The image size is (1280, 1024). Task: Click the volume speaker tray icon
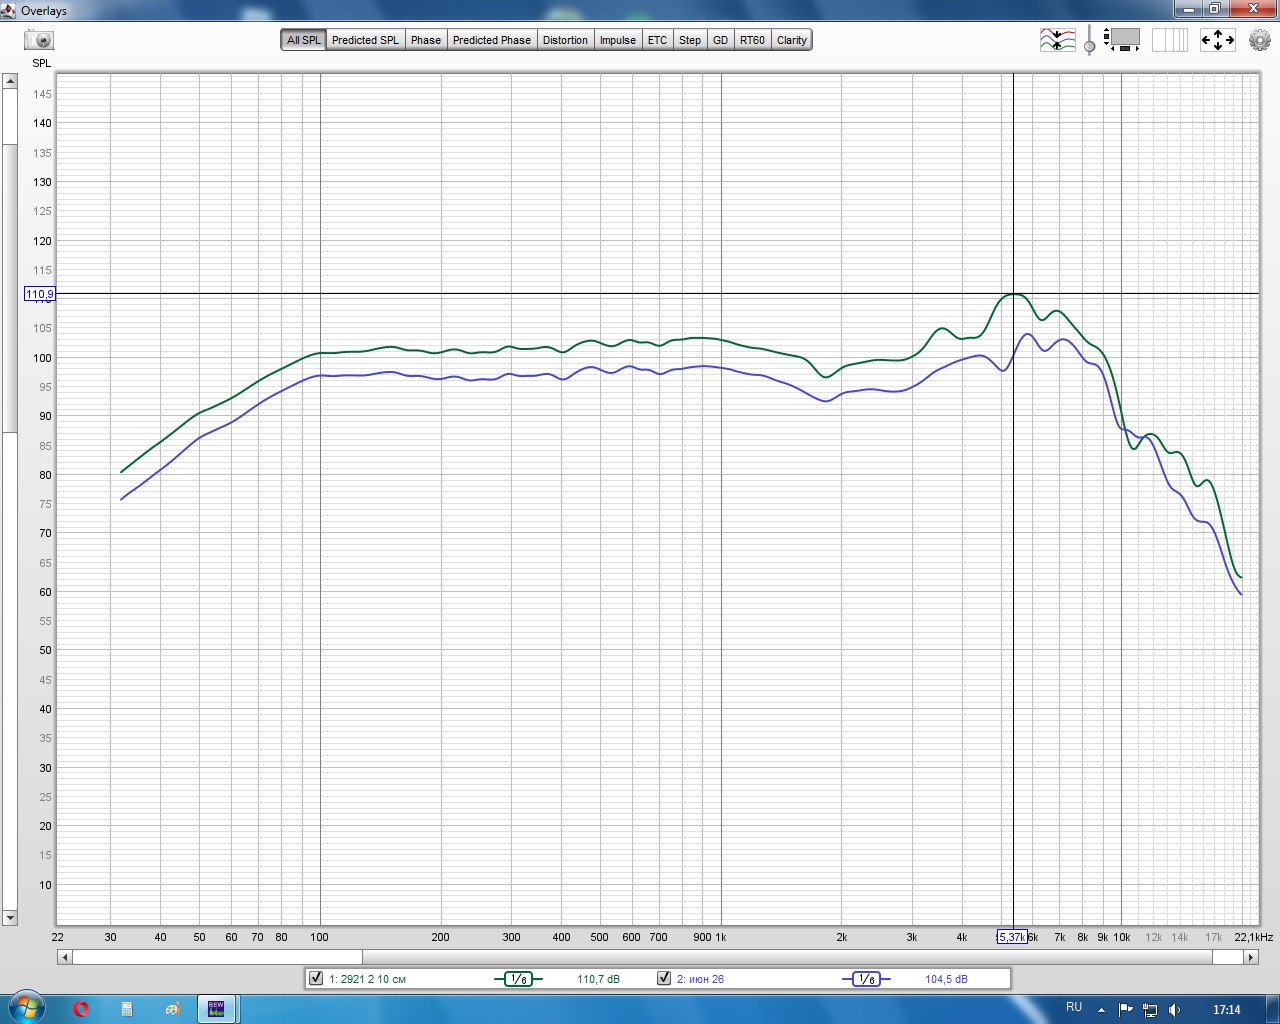tap(1175, 1009)
